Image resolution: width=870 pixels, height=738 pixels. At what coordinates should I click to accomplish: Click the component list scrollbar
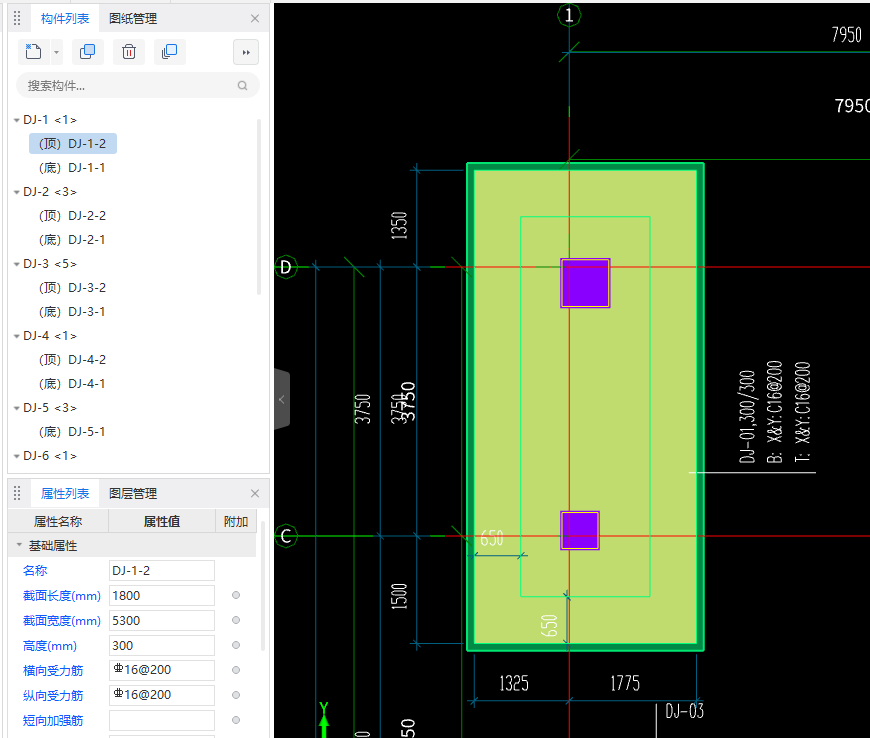(x=259, y=206)
